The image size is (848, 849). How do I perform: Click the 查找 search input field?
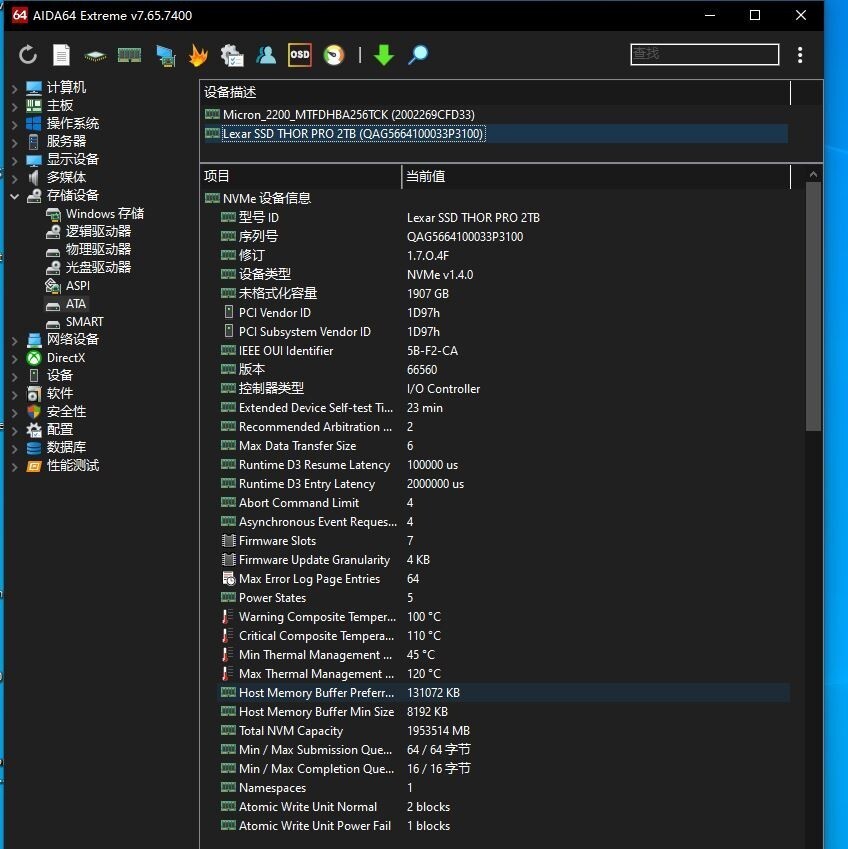703,54
